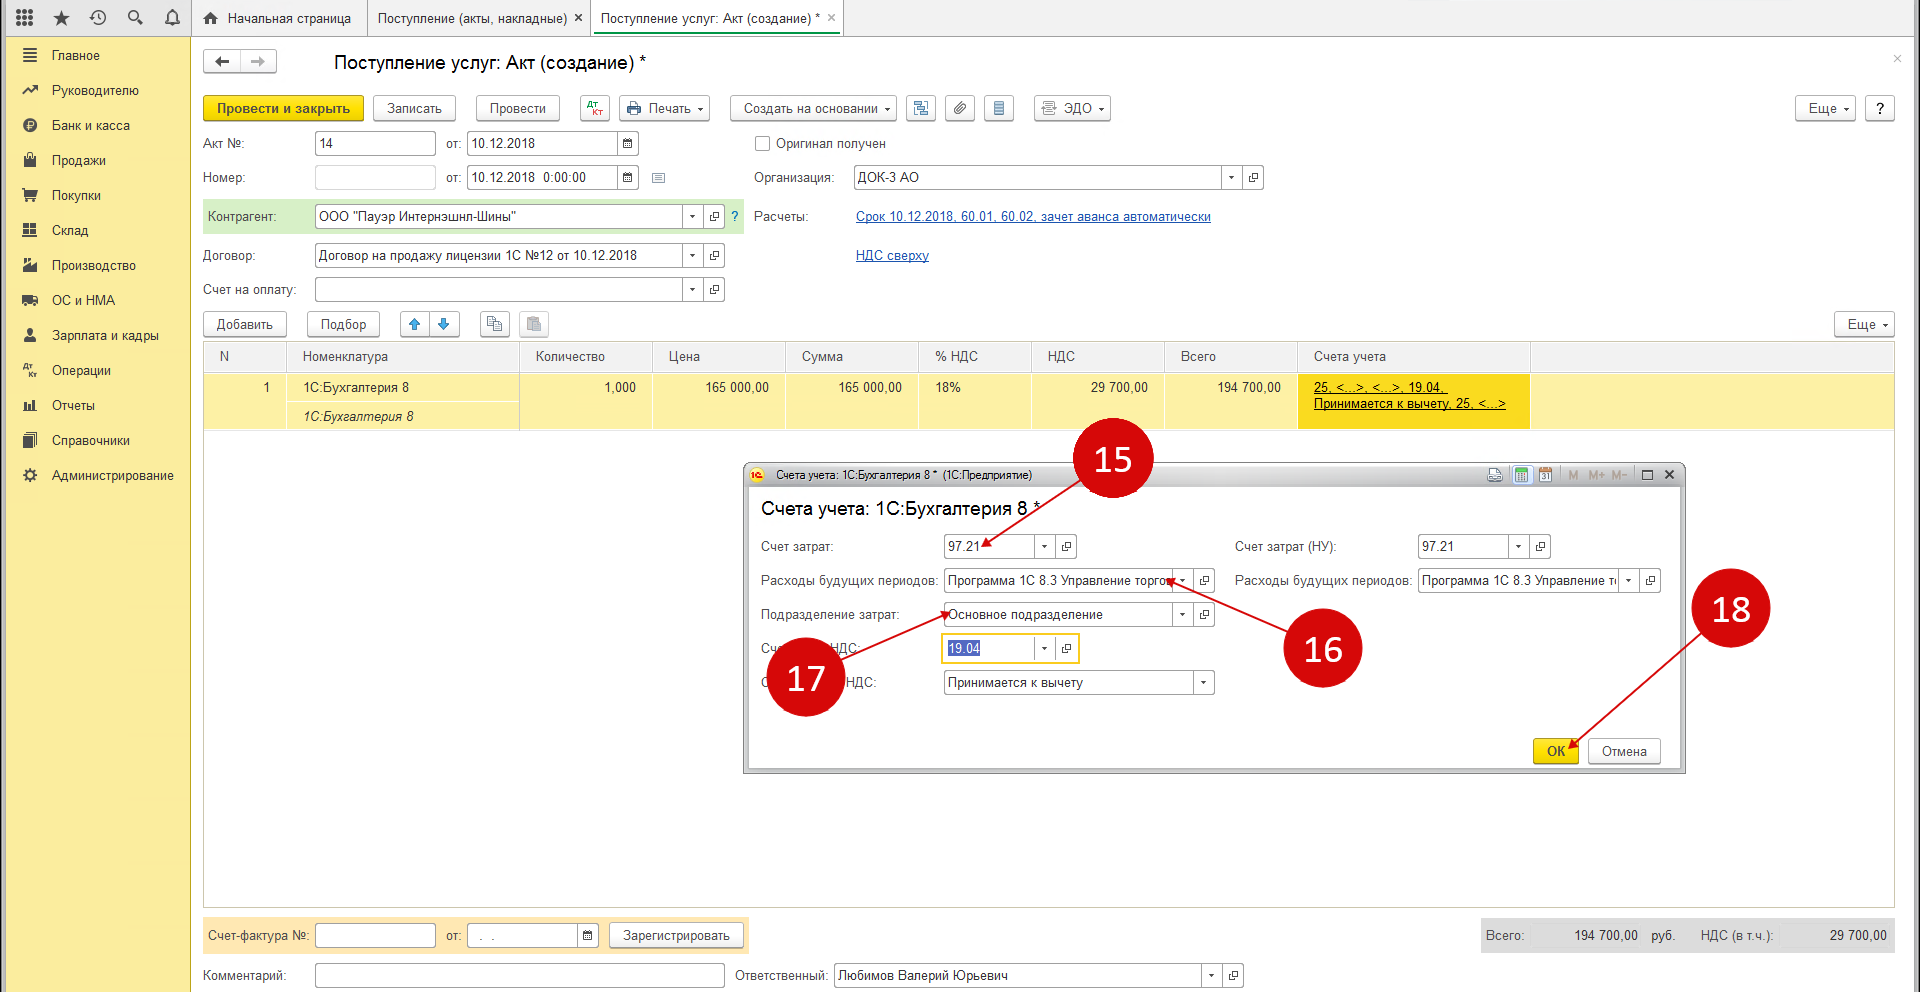Viewport: 1920px width, 992px height.
Task: Expand Договор dropdown list
Action: pos(692,256)
